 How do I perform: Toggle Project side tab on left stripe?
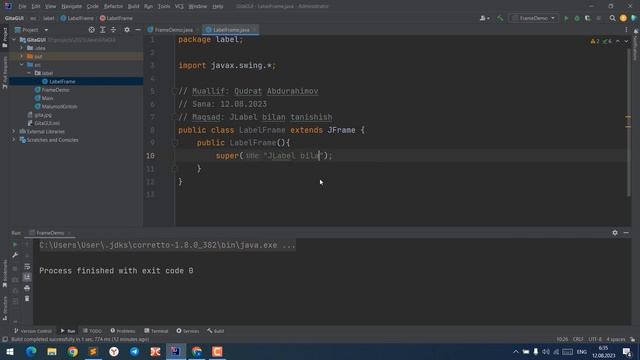click(x=5, y=38)
